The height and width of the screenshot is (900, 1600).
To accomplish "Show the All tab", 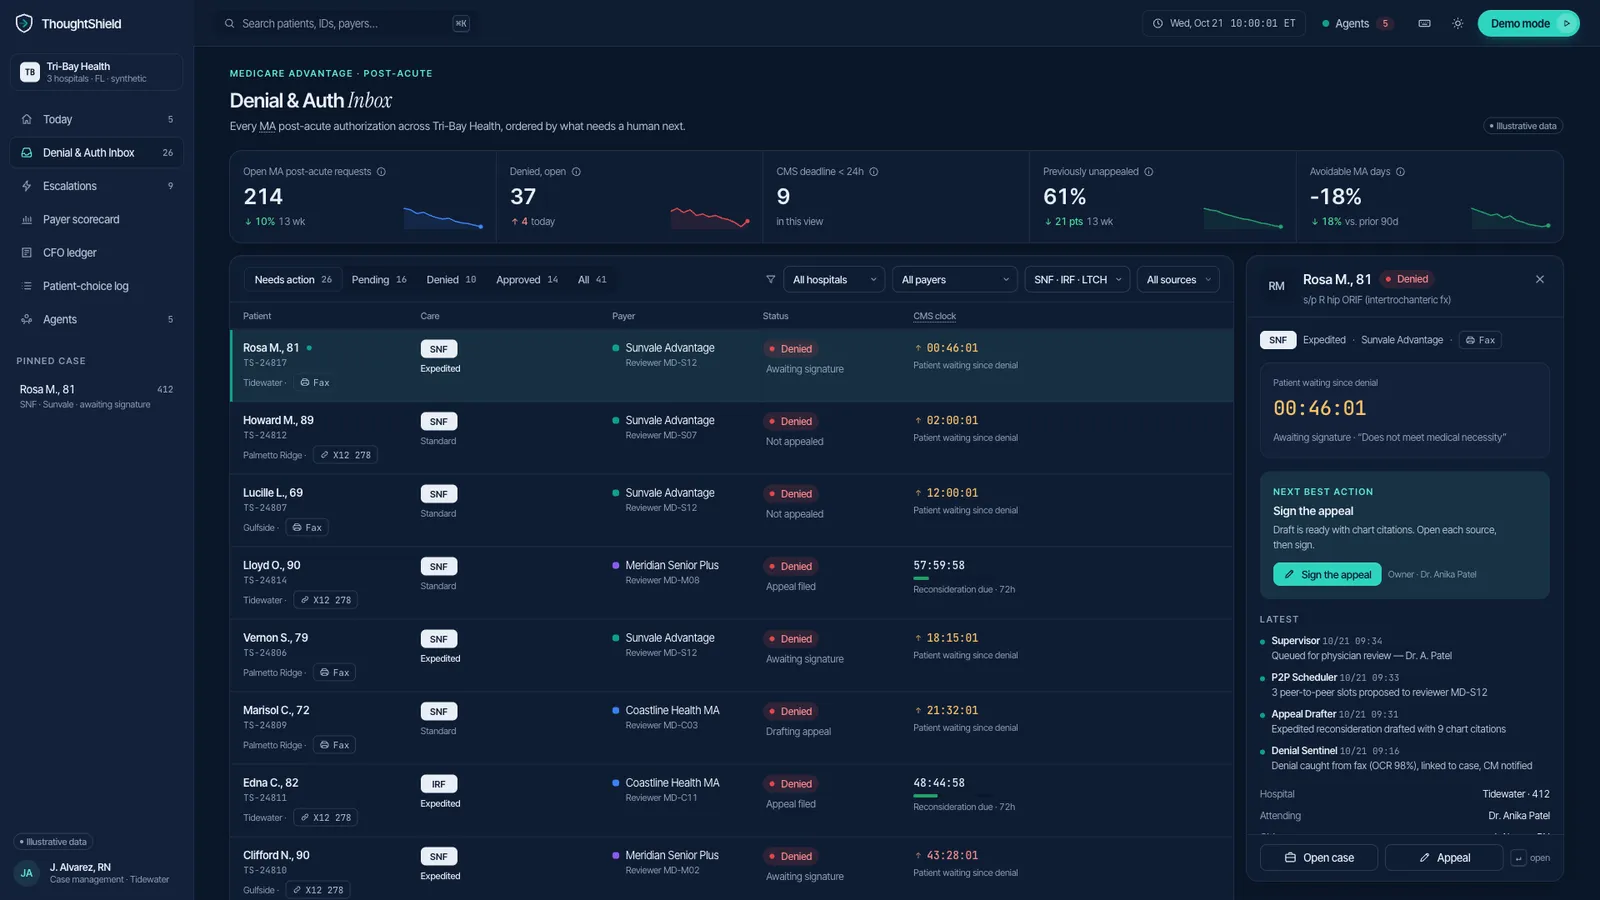I will (592, 280).
